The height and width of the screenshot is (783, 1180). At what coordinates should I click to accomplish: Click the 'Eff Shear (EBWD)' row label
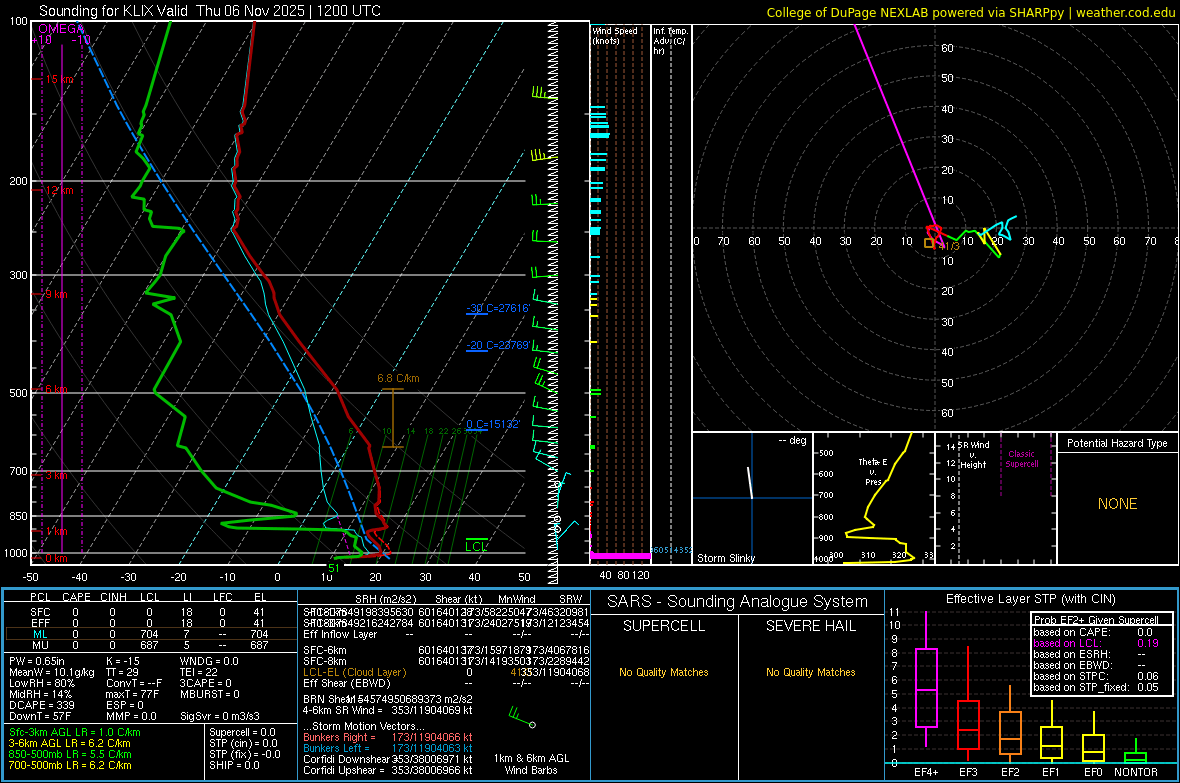pyautogui.click(x=347, y=684)
